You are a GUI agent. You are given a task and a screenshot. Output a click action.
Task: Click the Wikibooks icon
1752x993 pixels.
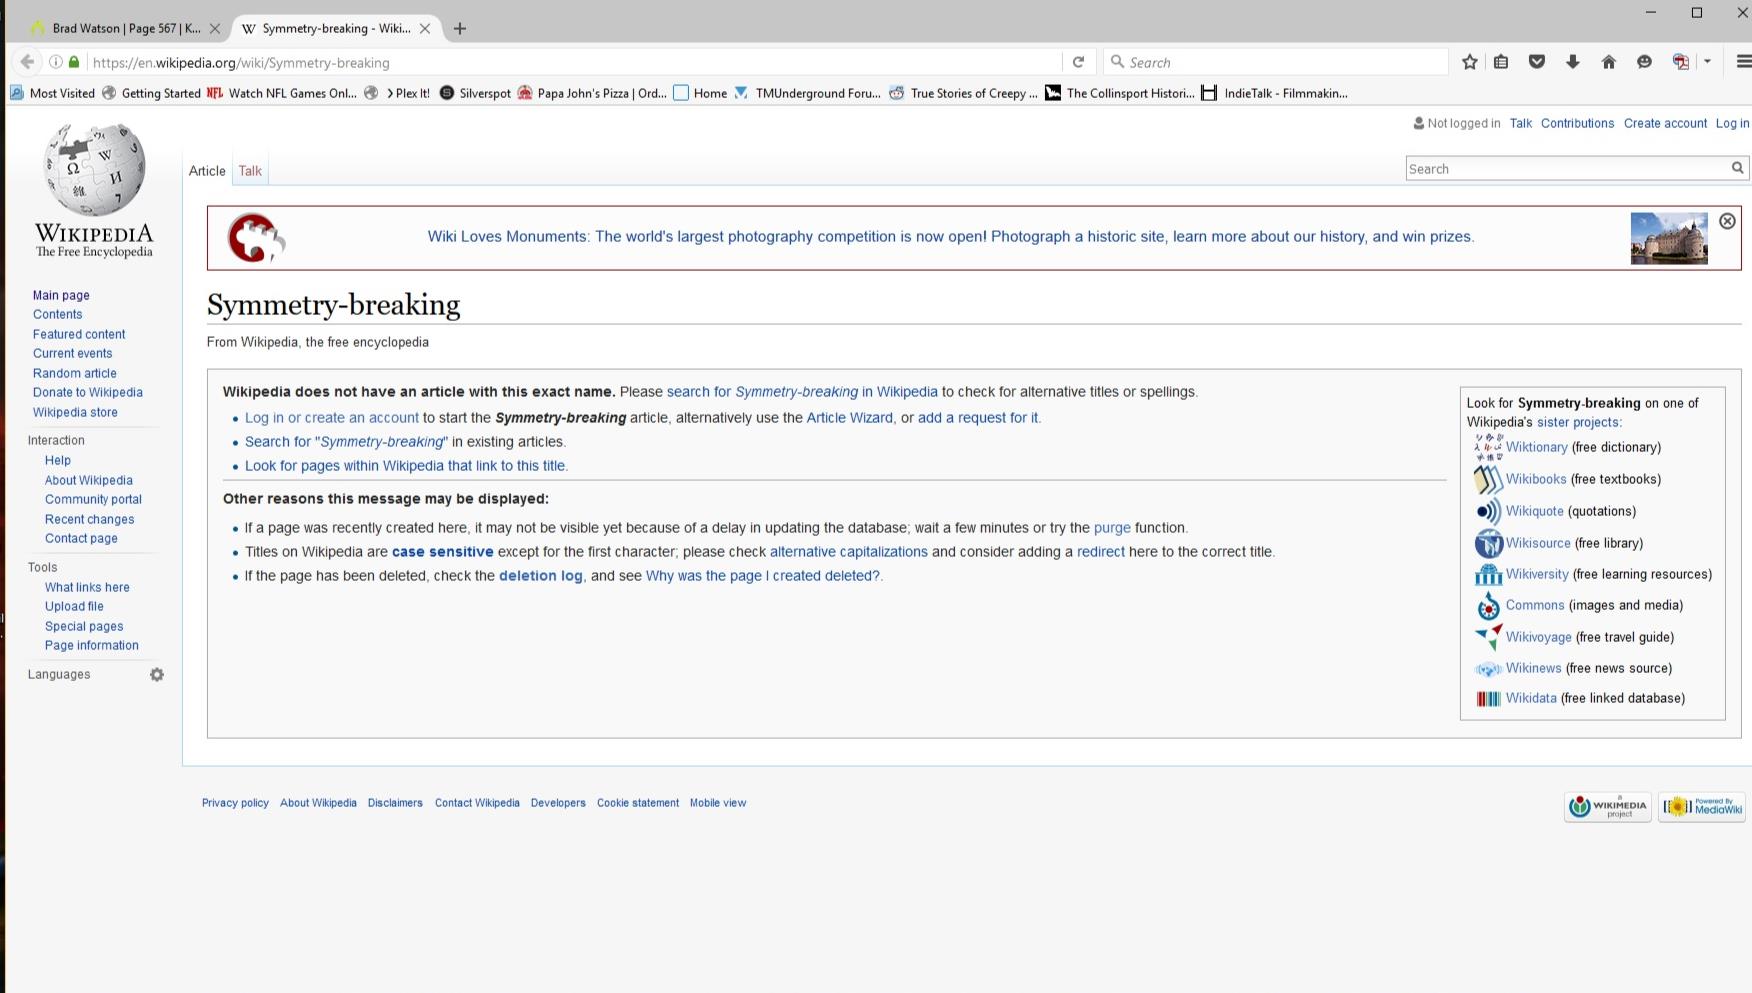pos(1488,479)
